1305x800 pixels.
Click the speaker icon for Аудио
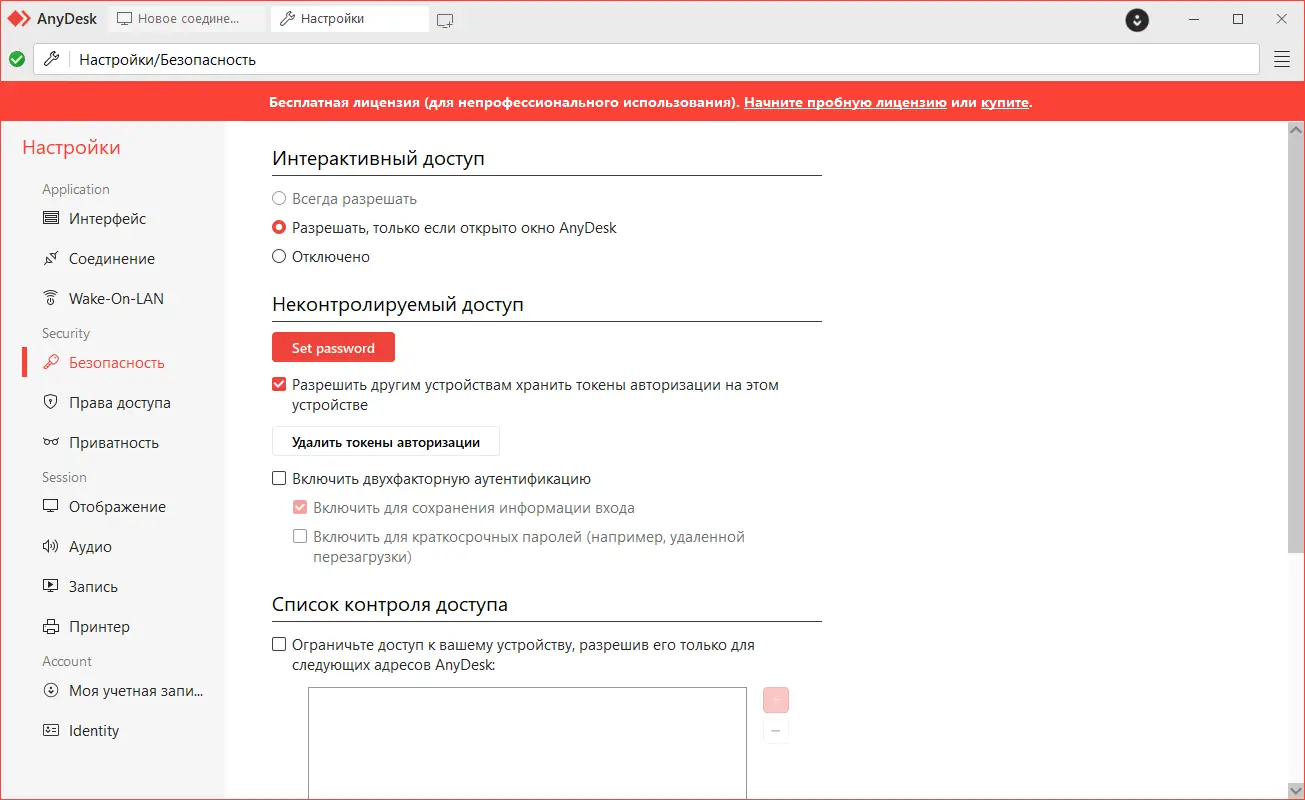(x=51, y=546)
